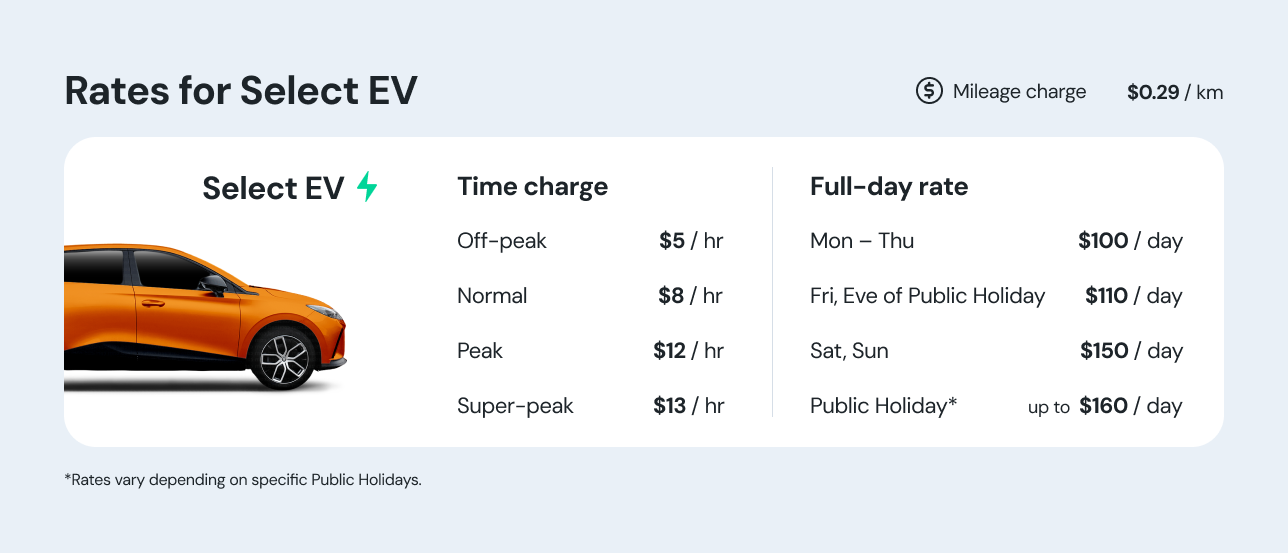Screen dimensions: 1288x553
Task: Click the "Rates for Select EV" heading
Action: pos(241,91)
